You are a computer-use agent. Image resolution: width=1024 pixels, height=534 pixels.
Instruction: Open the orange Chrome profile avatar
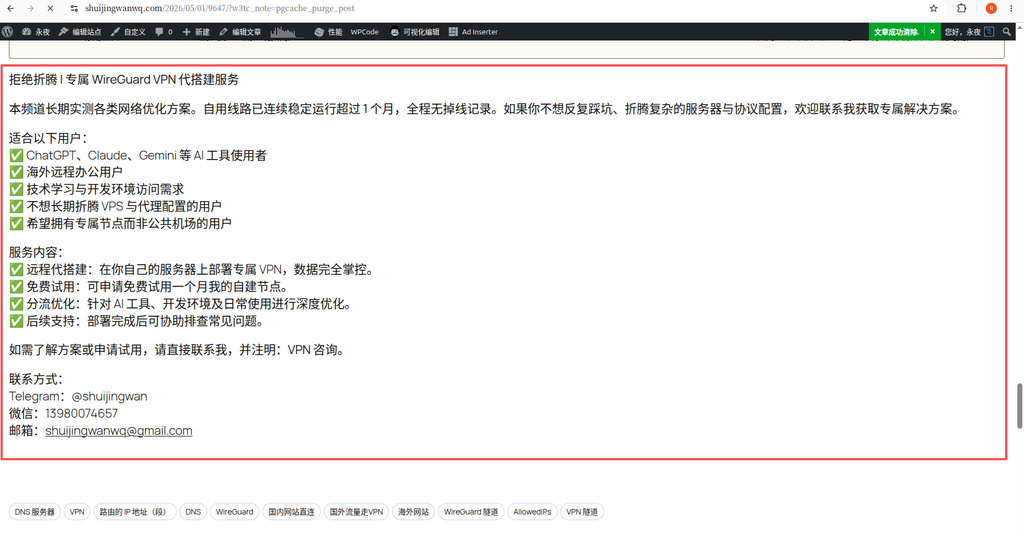[x=991, y=8]
